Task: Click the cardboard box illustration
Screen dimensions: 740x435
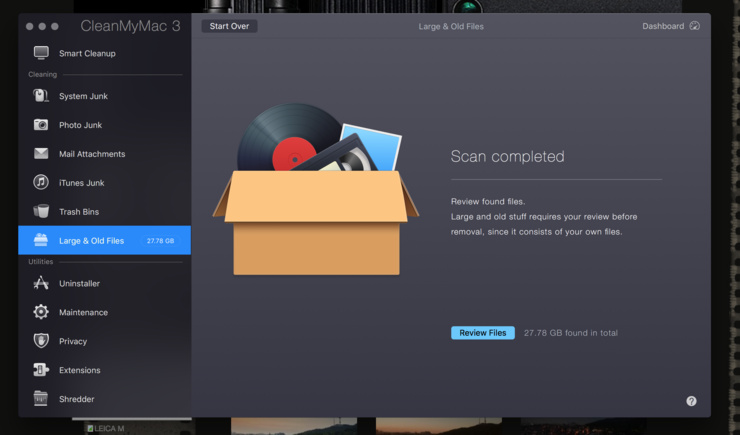Action: click(316, 189)
